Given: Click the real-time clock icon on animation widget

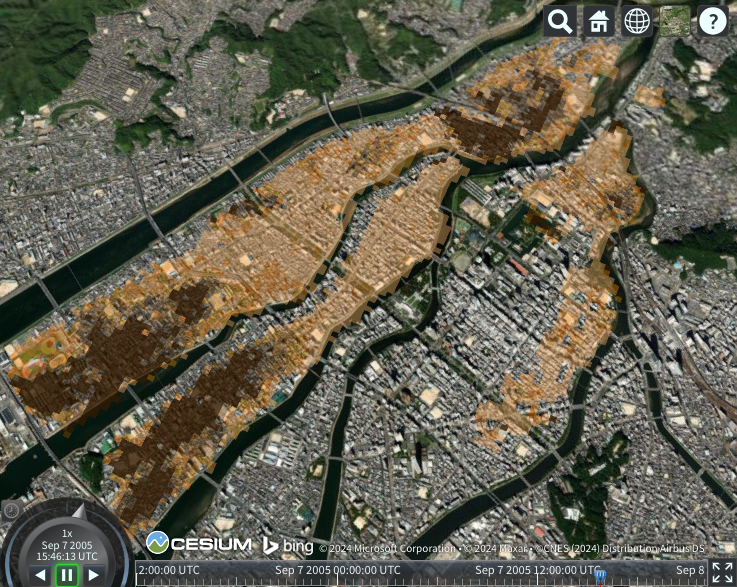Looking at the screenshot, I should (x=12, y=510).
